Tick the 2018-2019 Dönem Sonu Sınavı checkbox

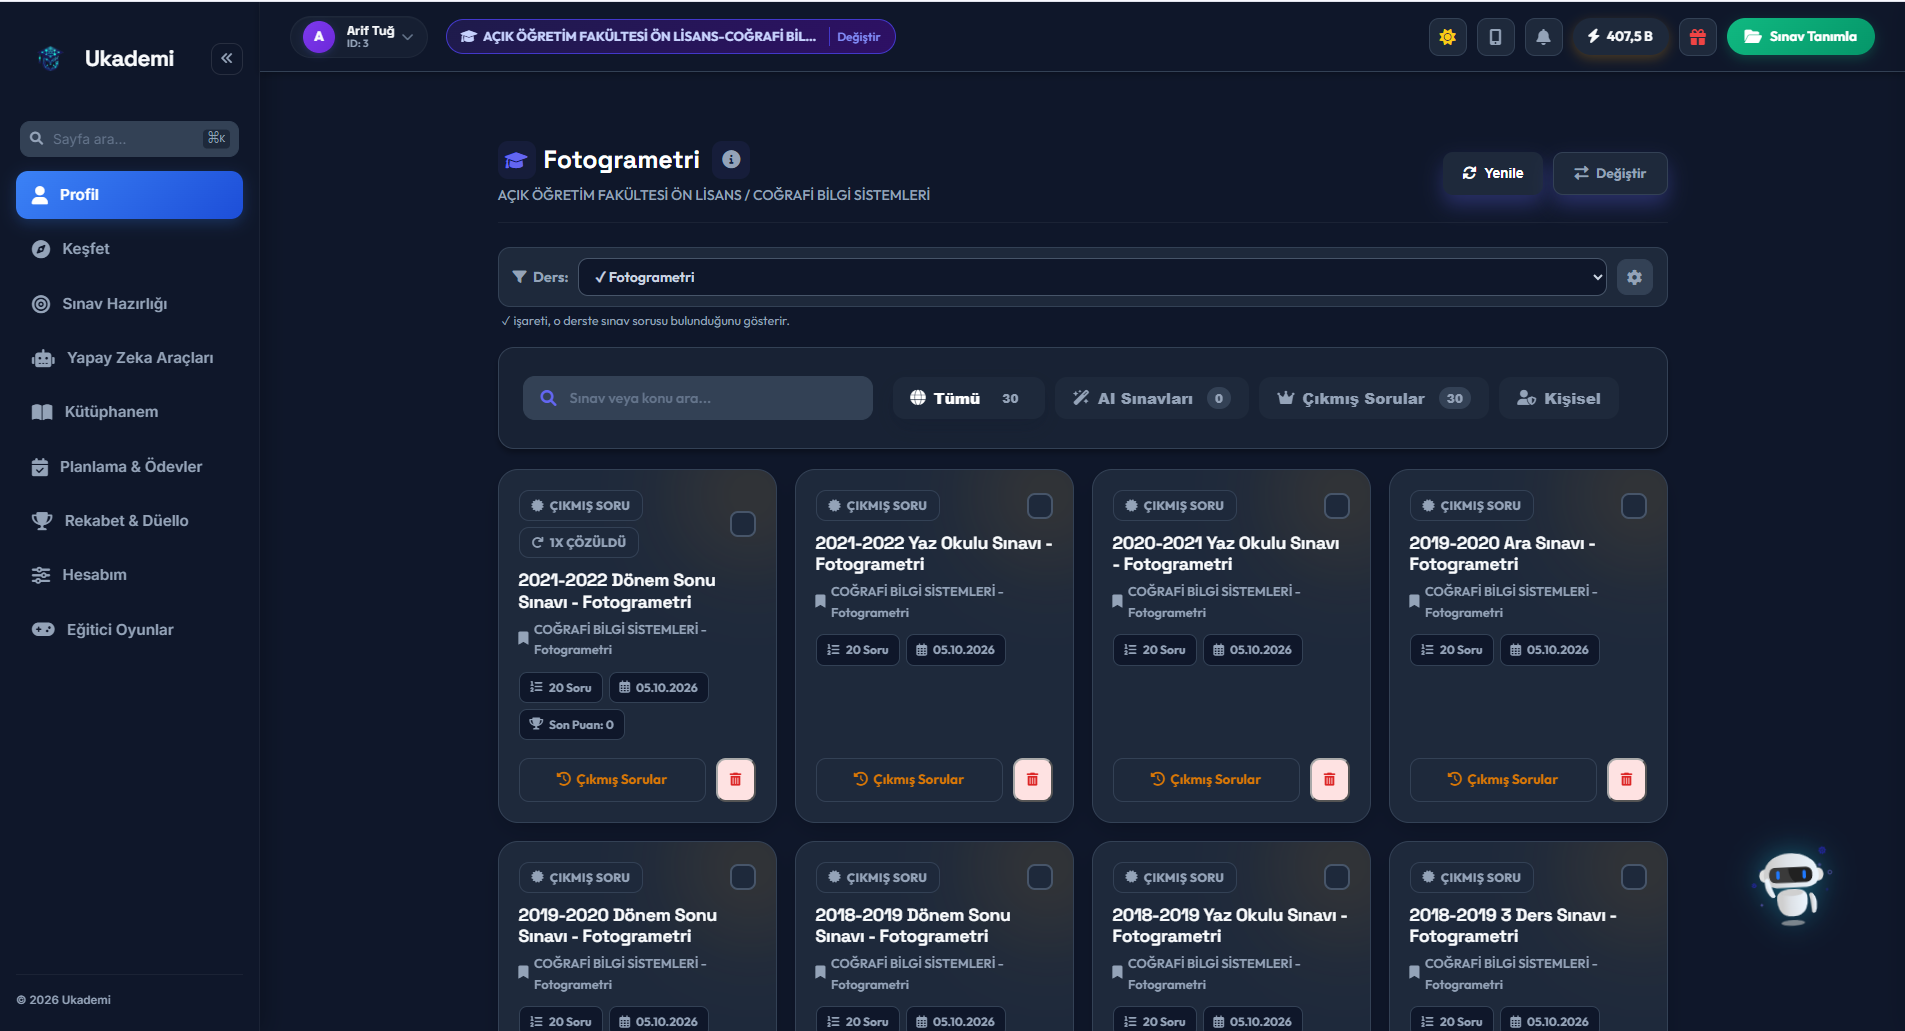(1040, 877)
